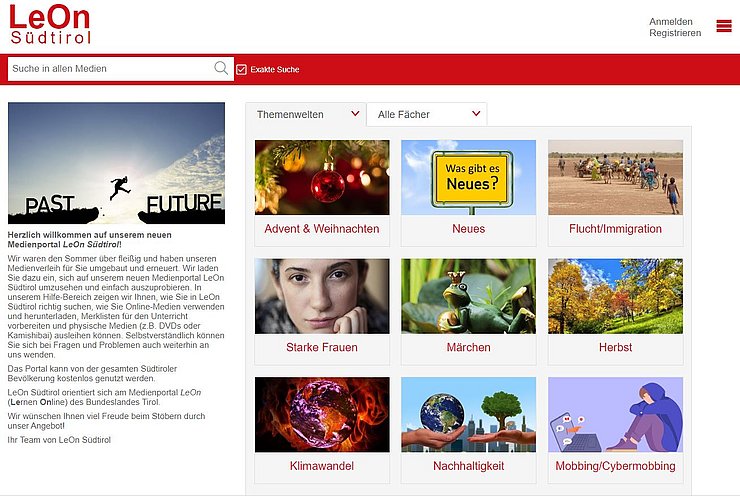Expand the Themenwelten dropdown
The image size is (740, 497).
307,114
